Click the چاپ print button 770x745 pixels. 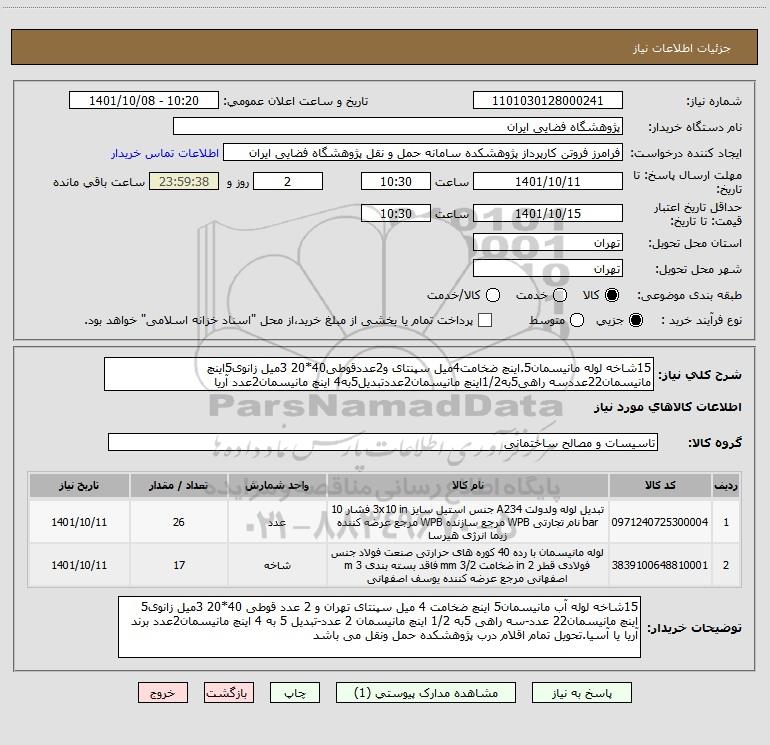click(x=295, y=692)
